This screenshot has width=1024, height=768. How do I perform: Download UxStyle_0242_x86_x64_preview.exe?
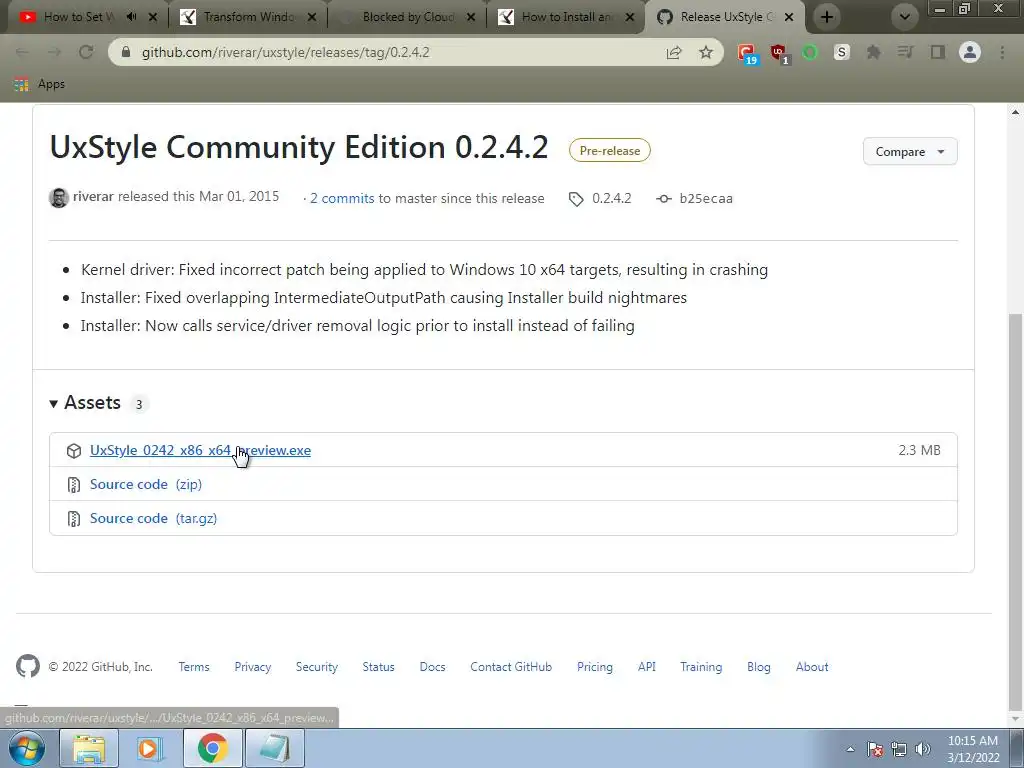click(200, 450)
